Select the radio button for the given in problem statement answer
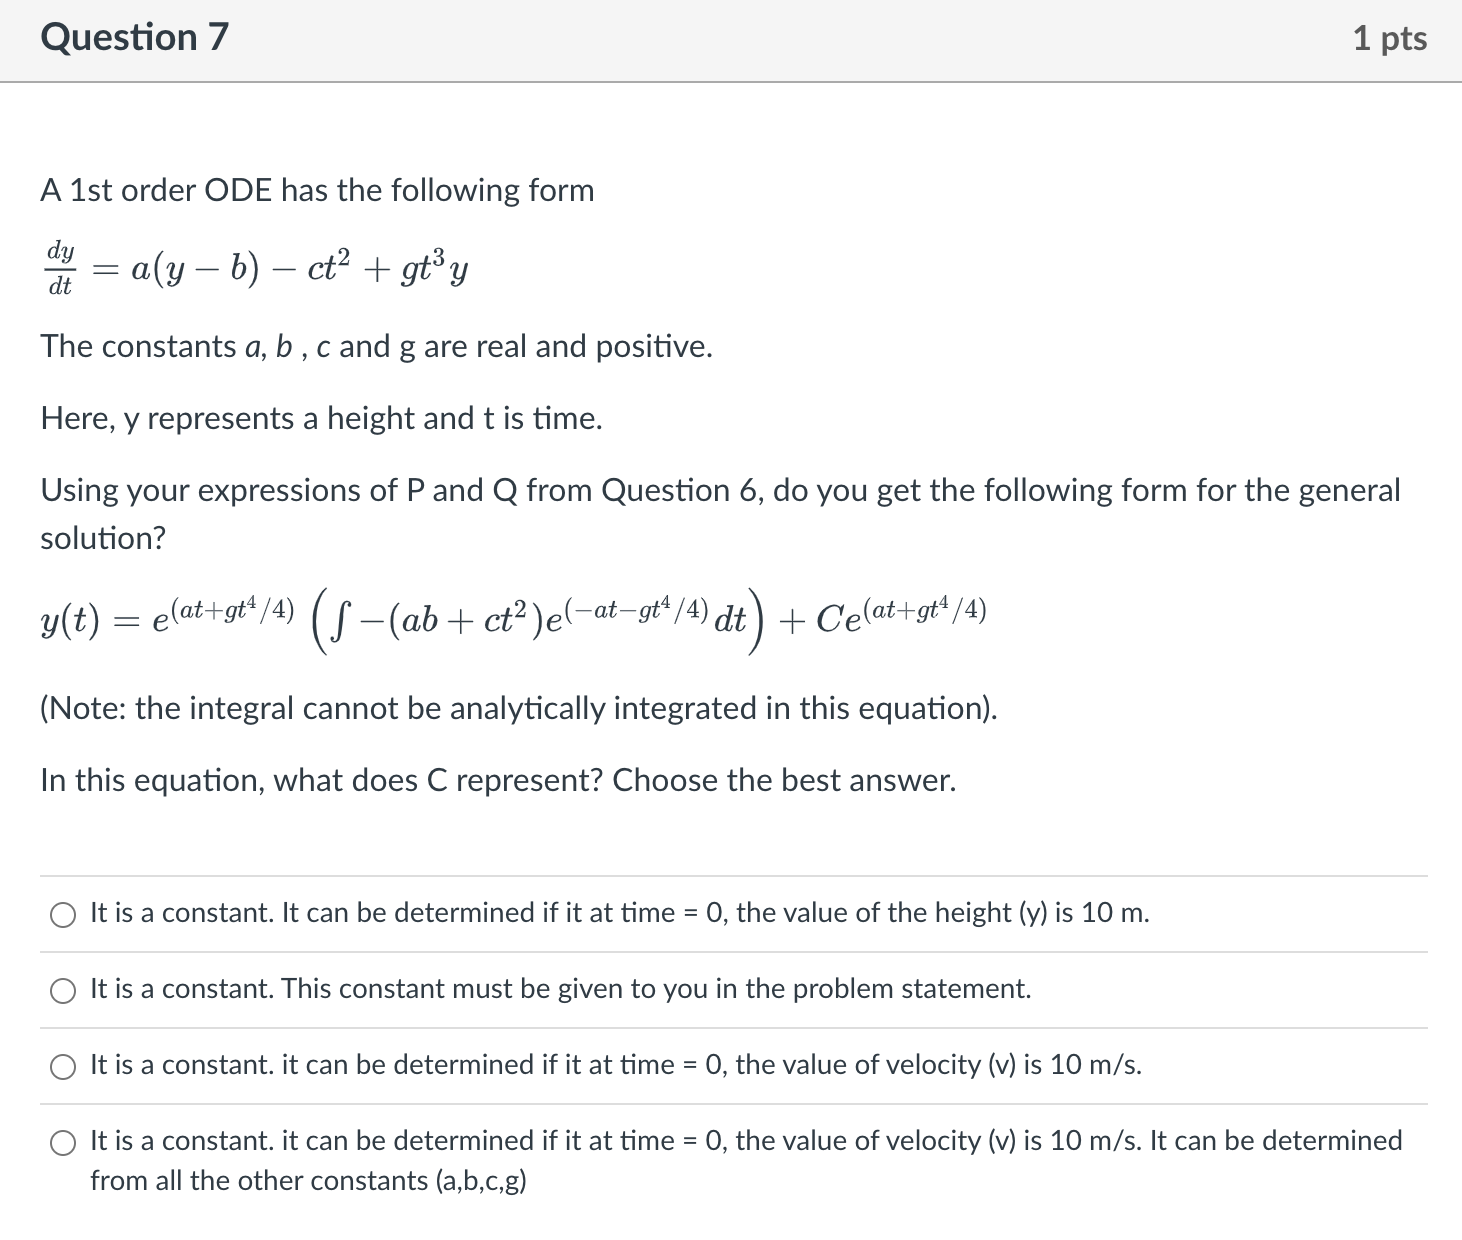 pos(63,991)
